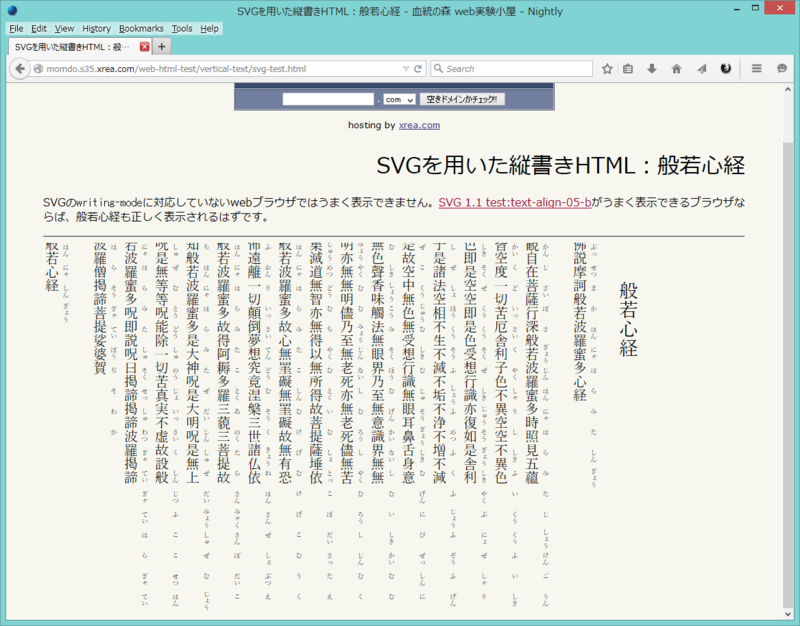Viewport: 800px width, 626px height.
Task: Click the page heading 般若心経
Action: (x=701, y=165)
